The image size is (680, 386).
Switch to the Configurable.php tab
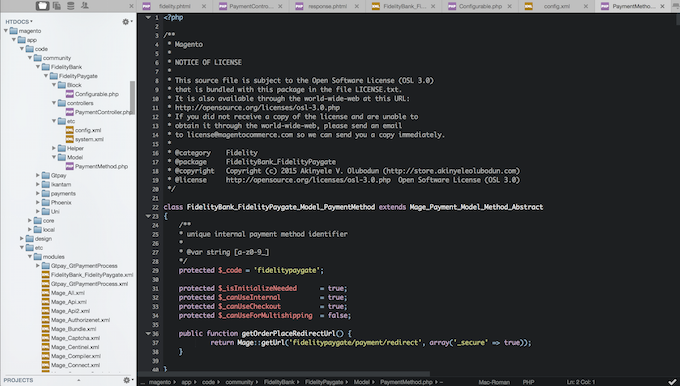click(x=480, y=6)
